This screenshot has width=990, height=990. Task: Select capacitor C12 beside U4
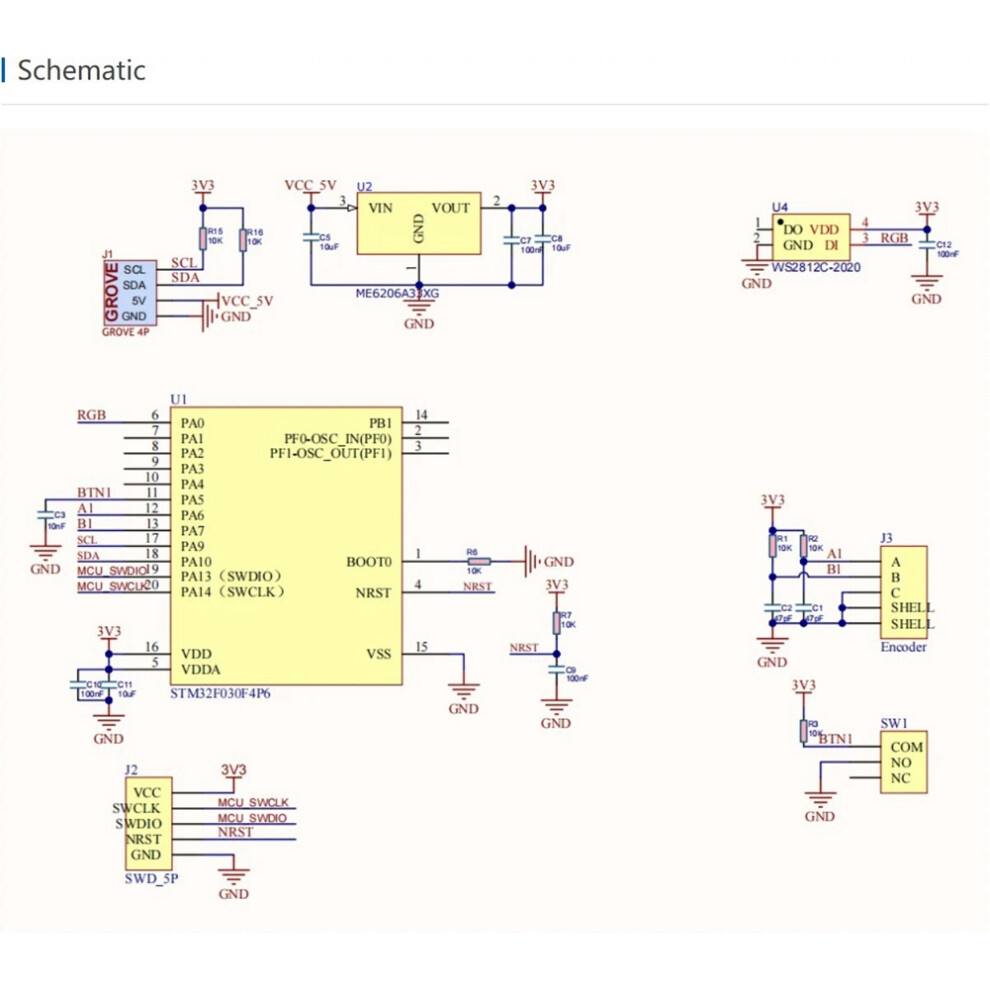[926, 245]
